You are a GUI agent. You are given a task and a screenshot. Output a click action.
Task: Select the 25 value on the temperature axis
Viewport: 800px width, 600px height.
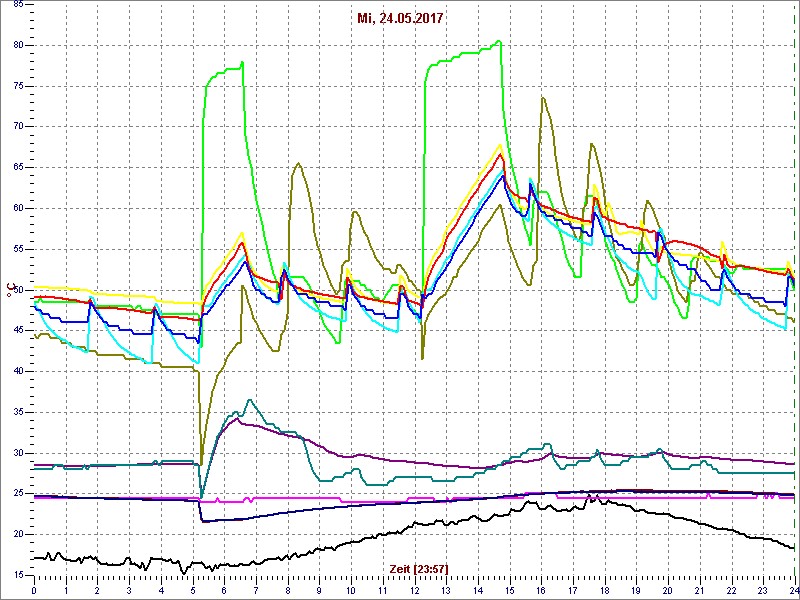pos(16,494)
